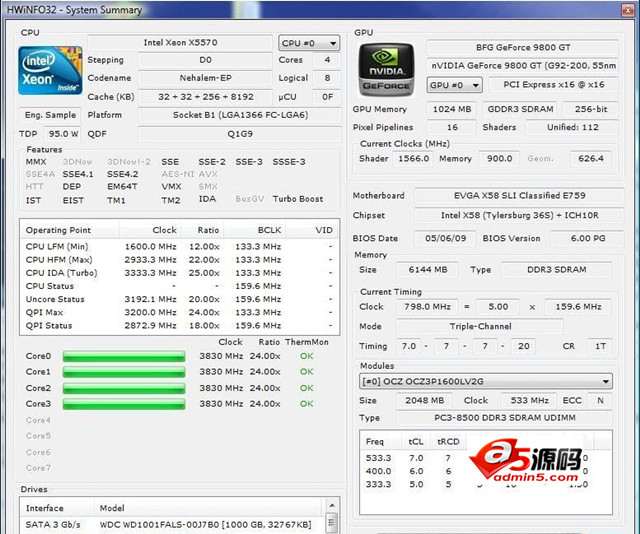Click the Core1 usage bar

pos(124,372)
